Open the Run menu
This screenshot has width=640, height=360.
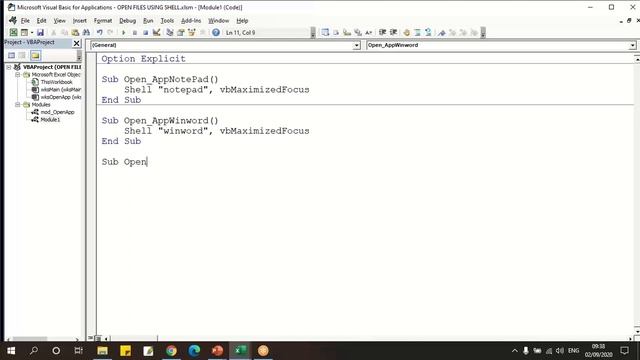pos(148,20)
